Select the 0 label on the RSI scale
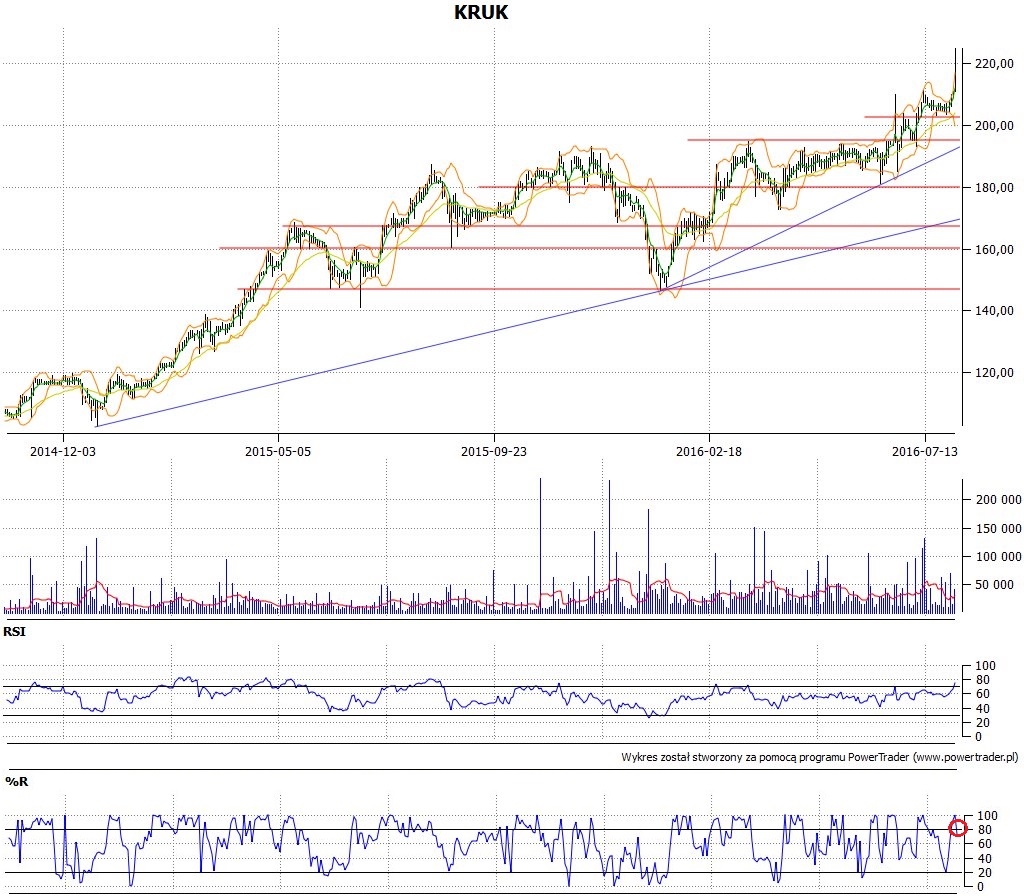Image resolution: width=1024 pixels, height=896 pixels. [x=978, y=737]
